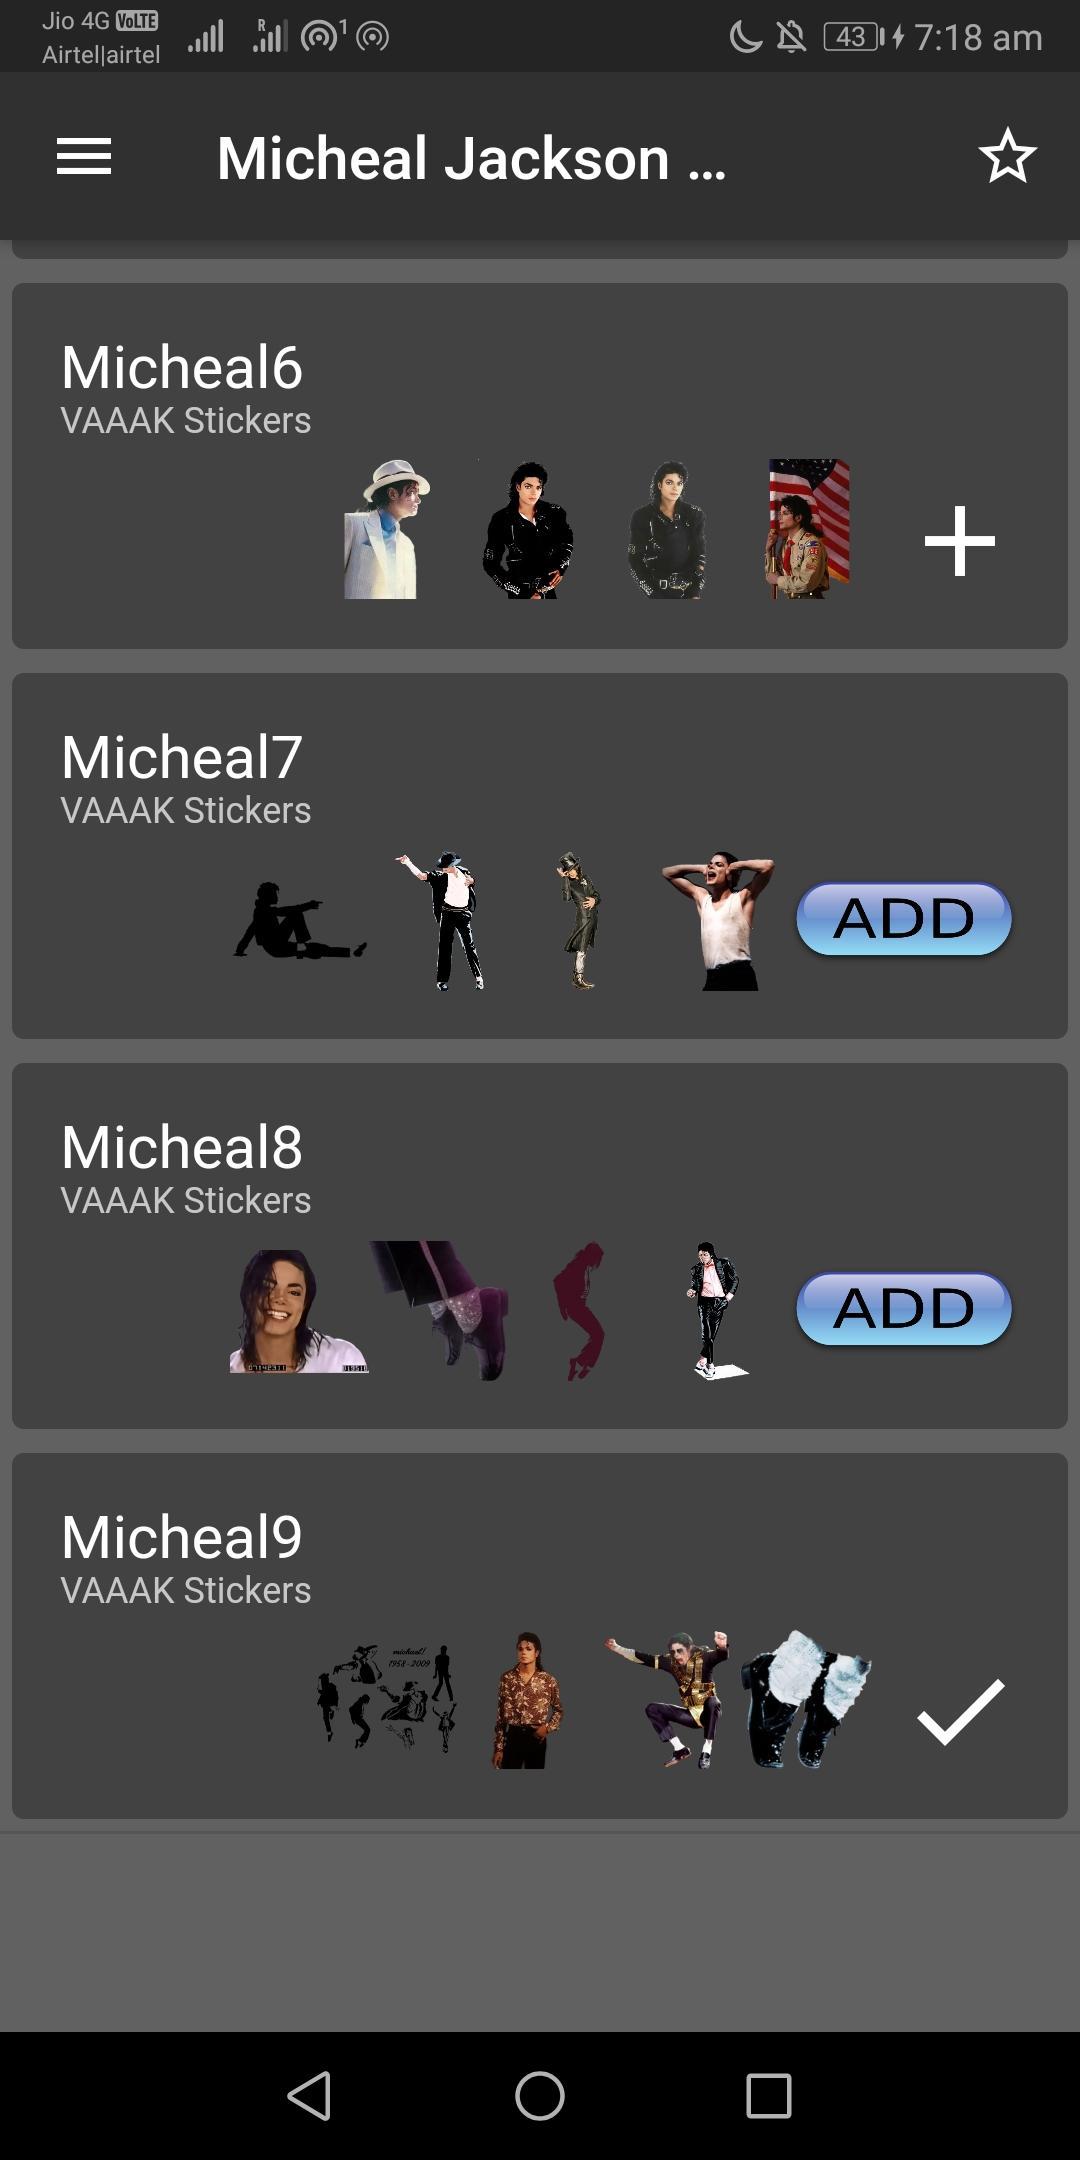This screenshot has height=2160, width=1080.
Task: Click ADD button for Micheal7 pack
Action: pos(904,918)
